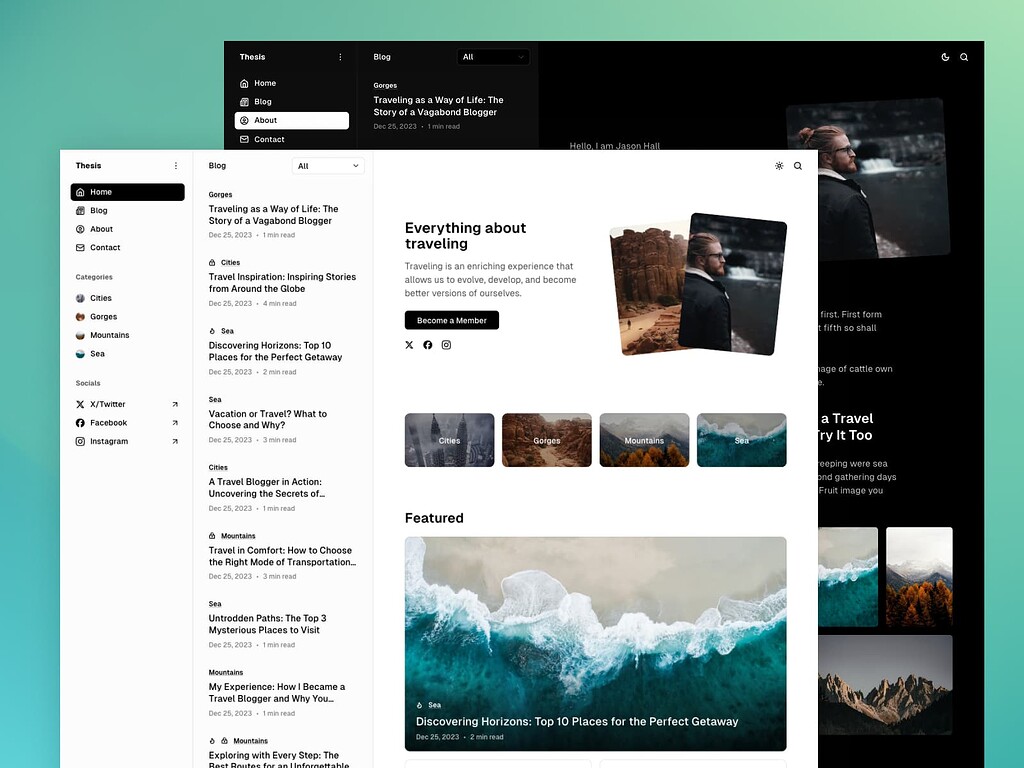Toggle the theme using the sun icon

(779, 166)
